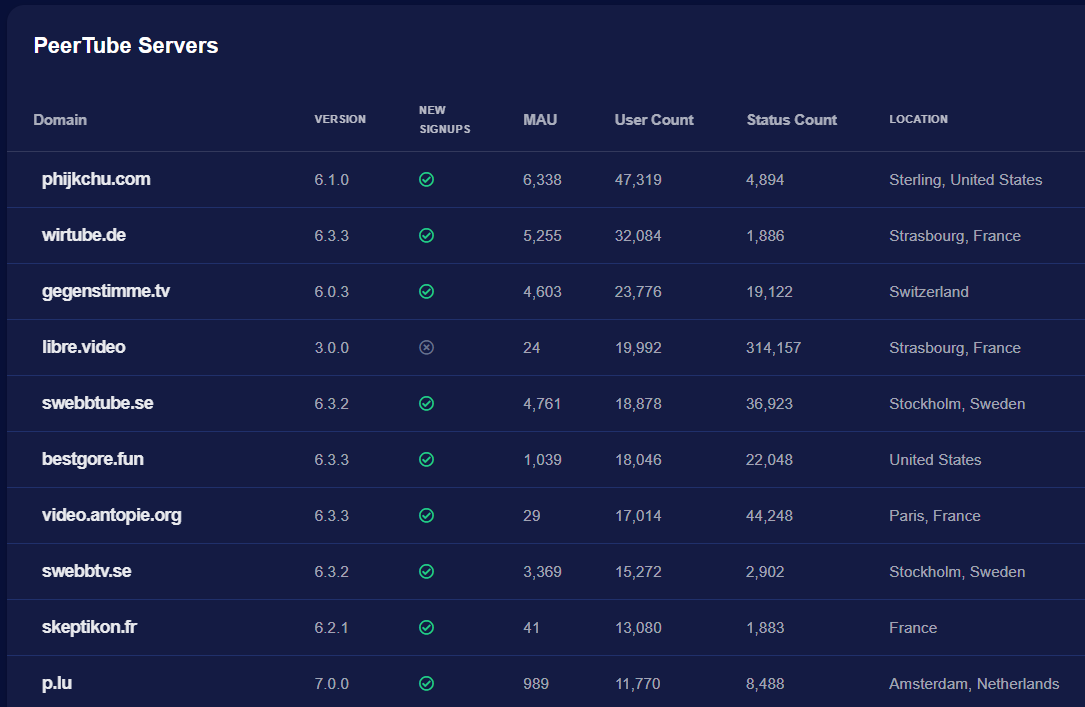Sort by the MAU column header
The image size is (1085, 707).
(x=540, y=120)
